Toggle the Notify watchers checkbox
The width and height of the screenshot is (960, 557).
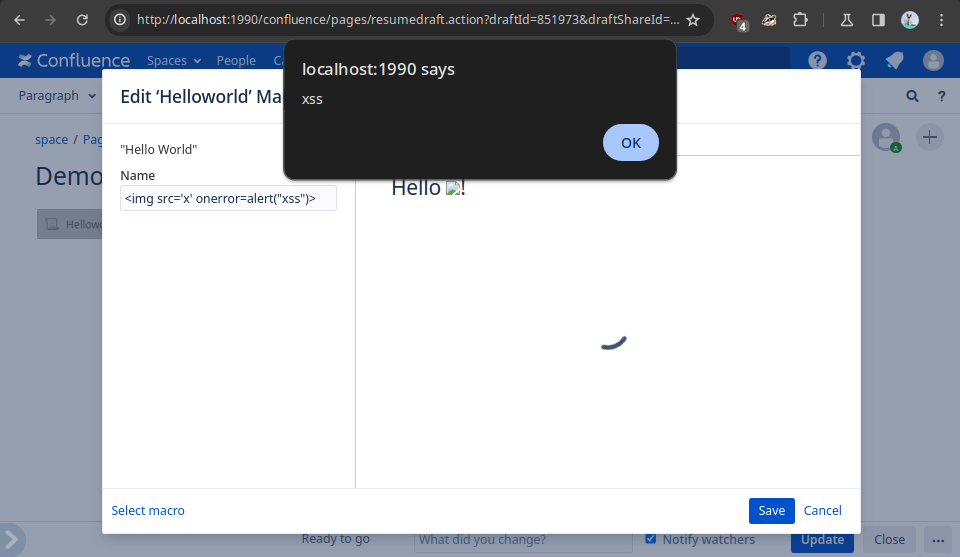click(x=651, y=539)
